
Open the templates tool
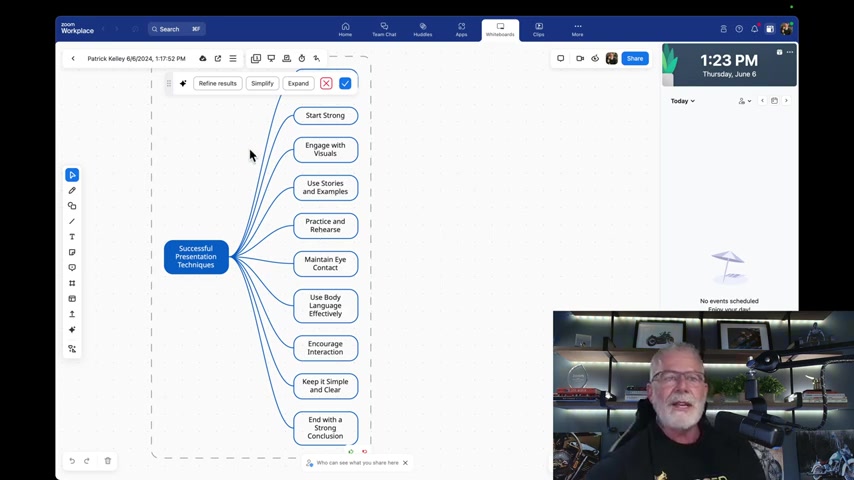point(72,299)
